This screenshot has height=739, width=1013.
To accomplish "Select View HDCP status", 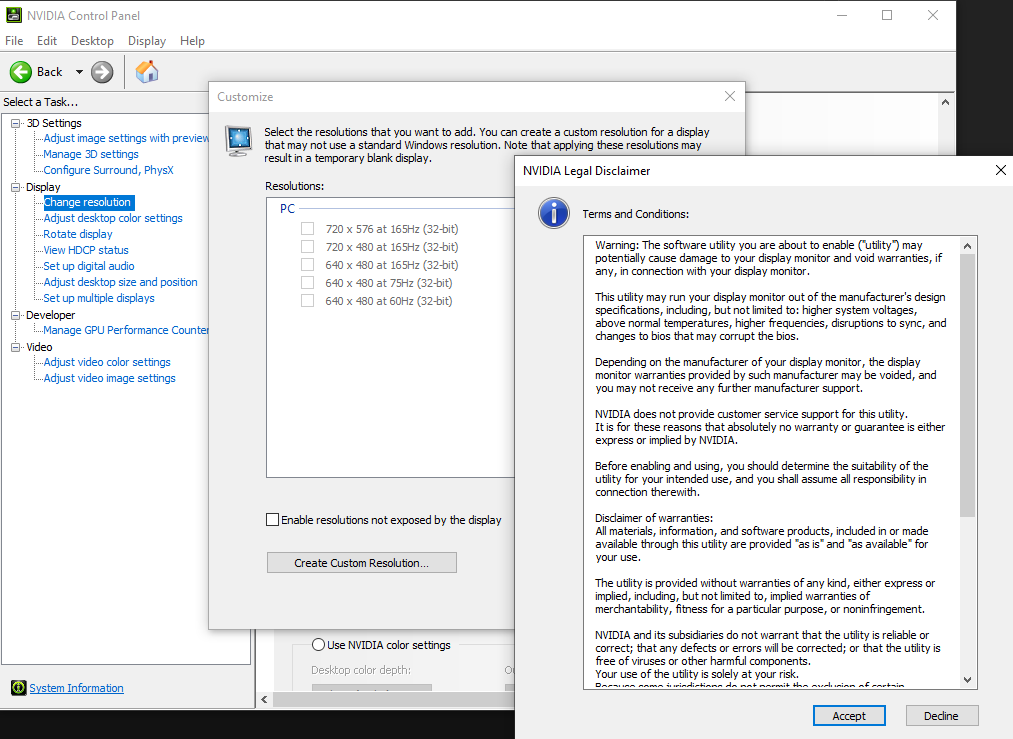I will point(86,250).
